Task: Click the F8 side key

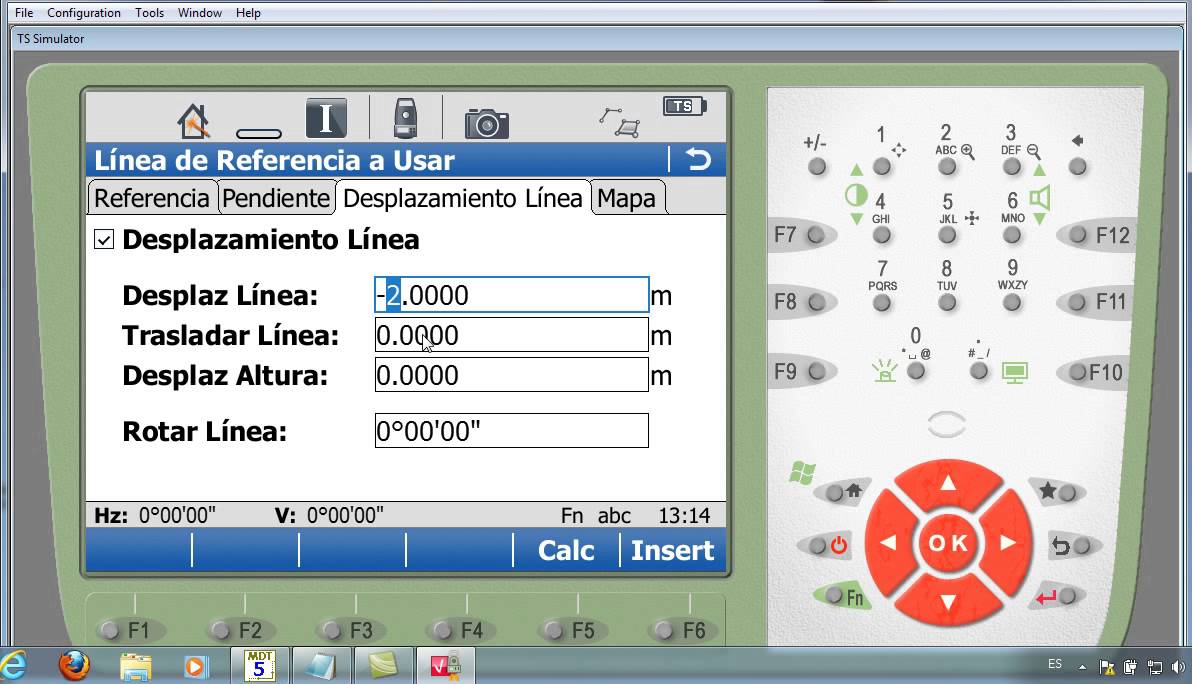Action: pos(816,302)
